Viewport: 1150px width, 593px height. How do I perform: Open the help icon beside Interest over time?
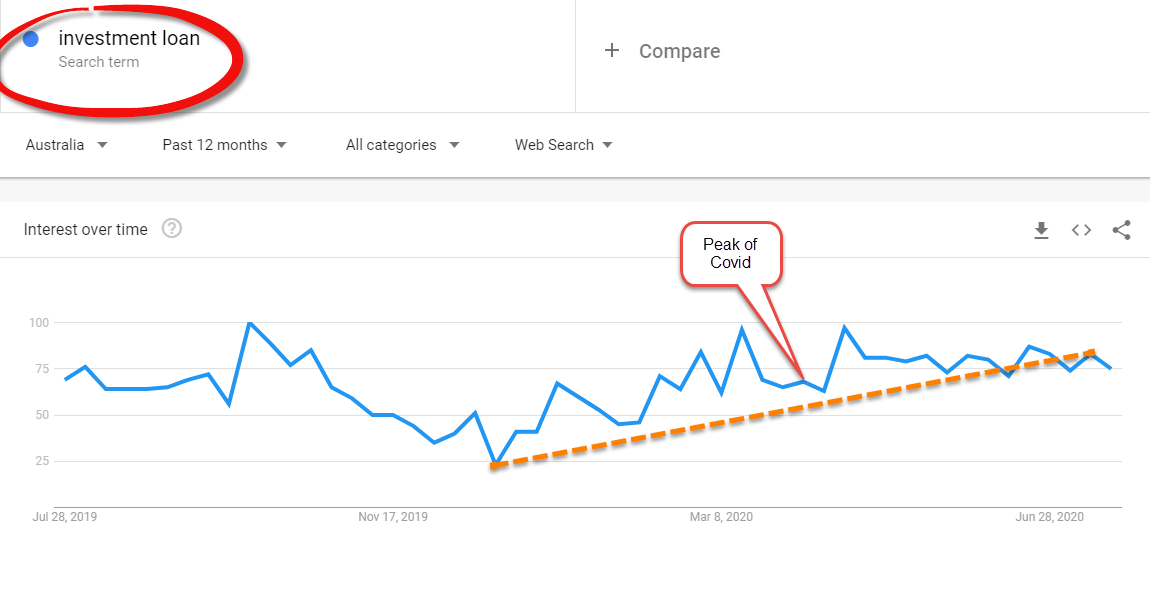click(172, 229)
